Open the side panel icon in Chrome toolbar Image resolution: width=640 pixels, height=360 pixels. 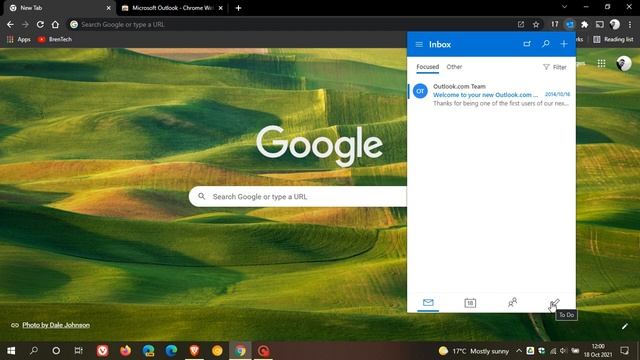pyautogui.click(x=600, y=24)
